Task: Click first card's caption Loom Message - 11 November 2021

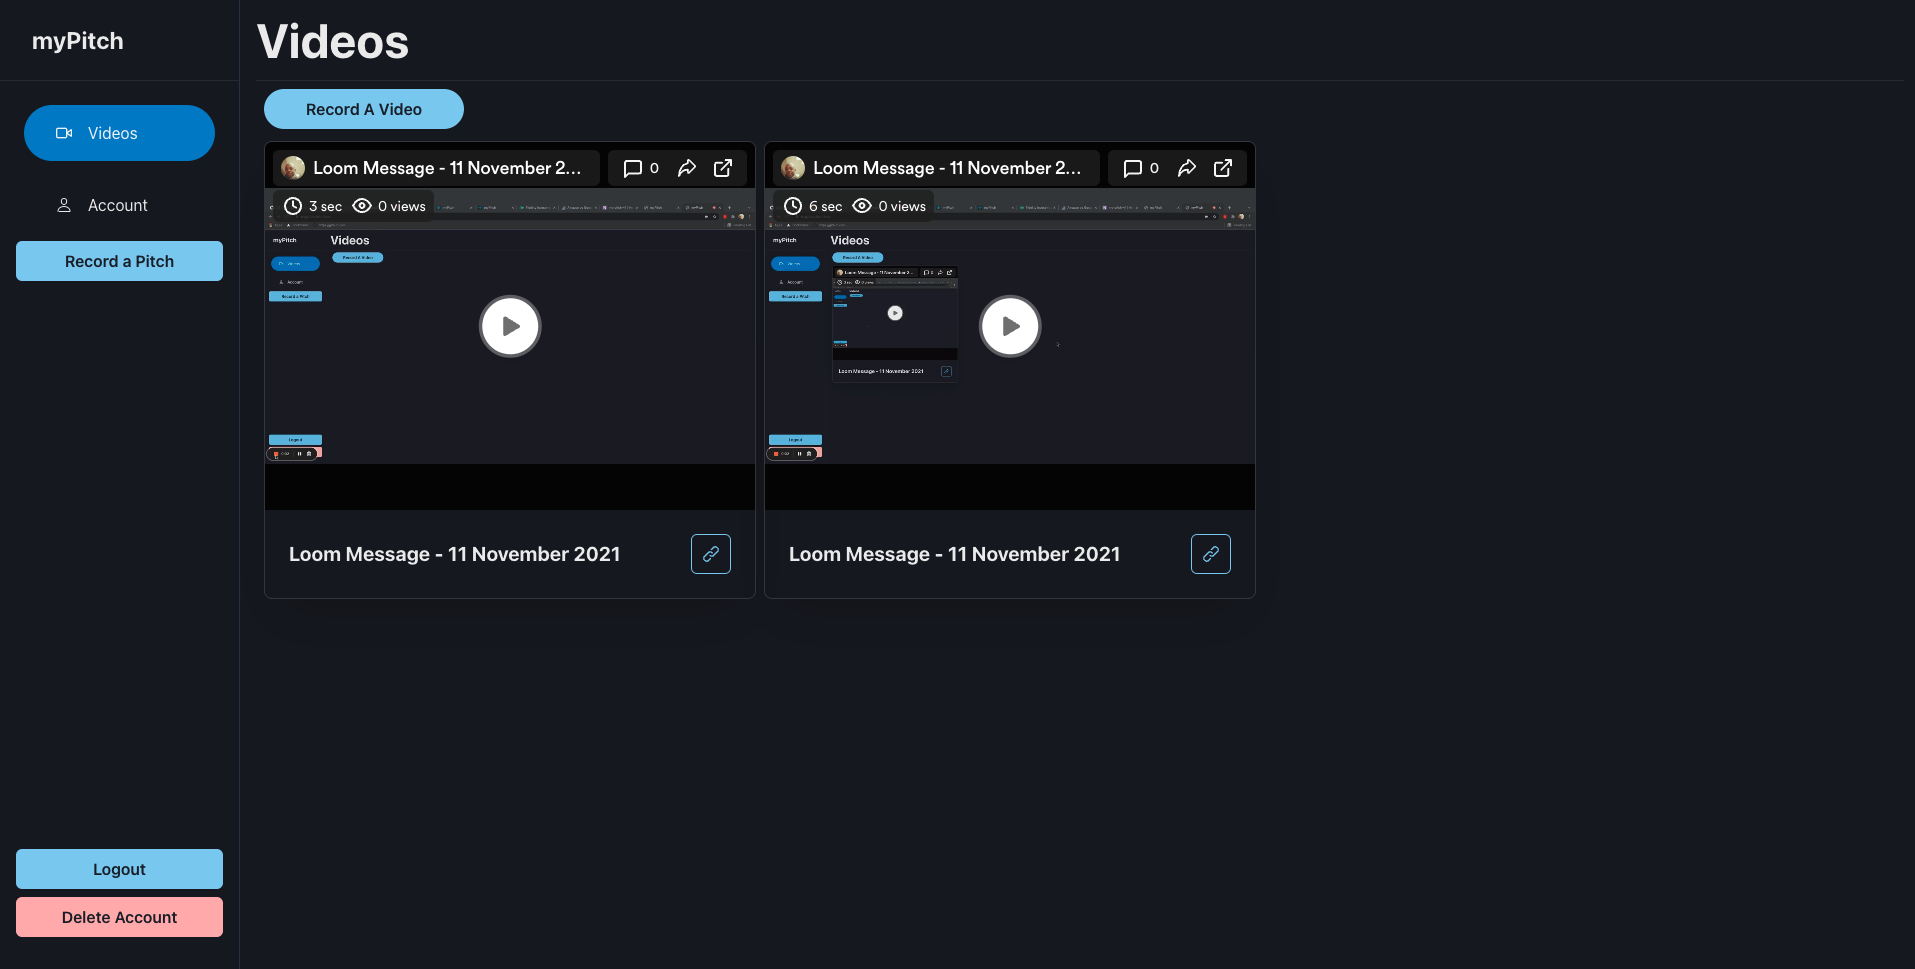Action: pyautogui.click(x=455, y=554)
